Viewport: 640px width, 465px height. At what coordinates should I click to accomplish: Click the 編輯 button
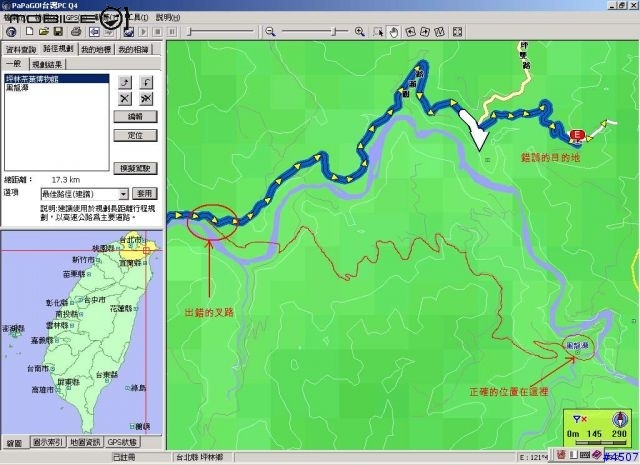[135, 116]
